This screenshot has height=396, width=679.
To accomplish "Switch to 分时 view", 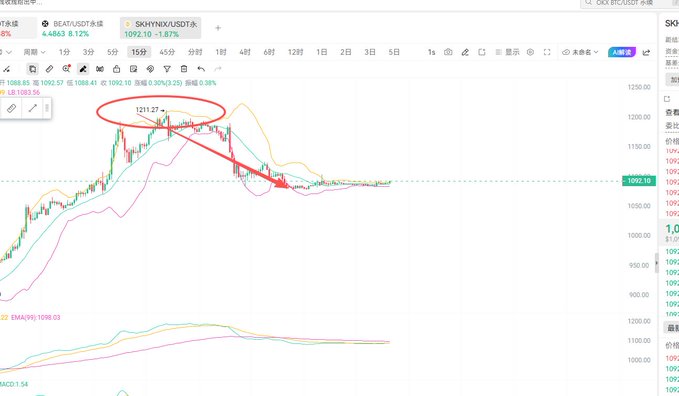I will pos(195,52).
